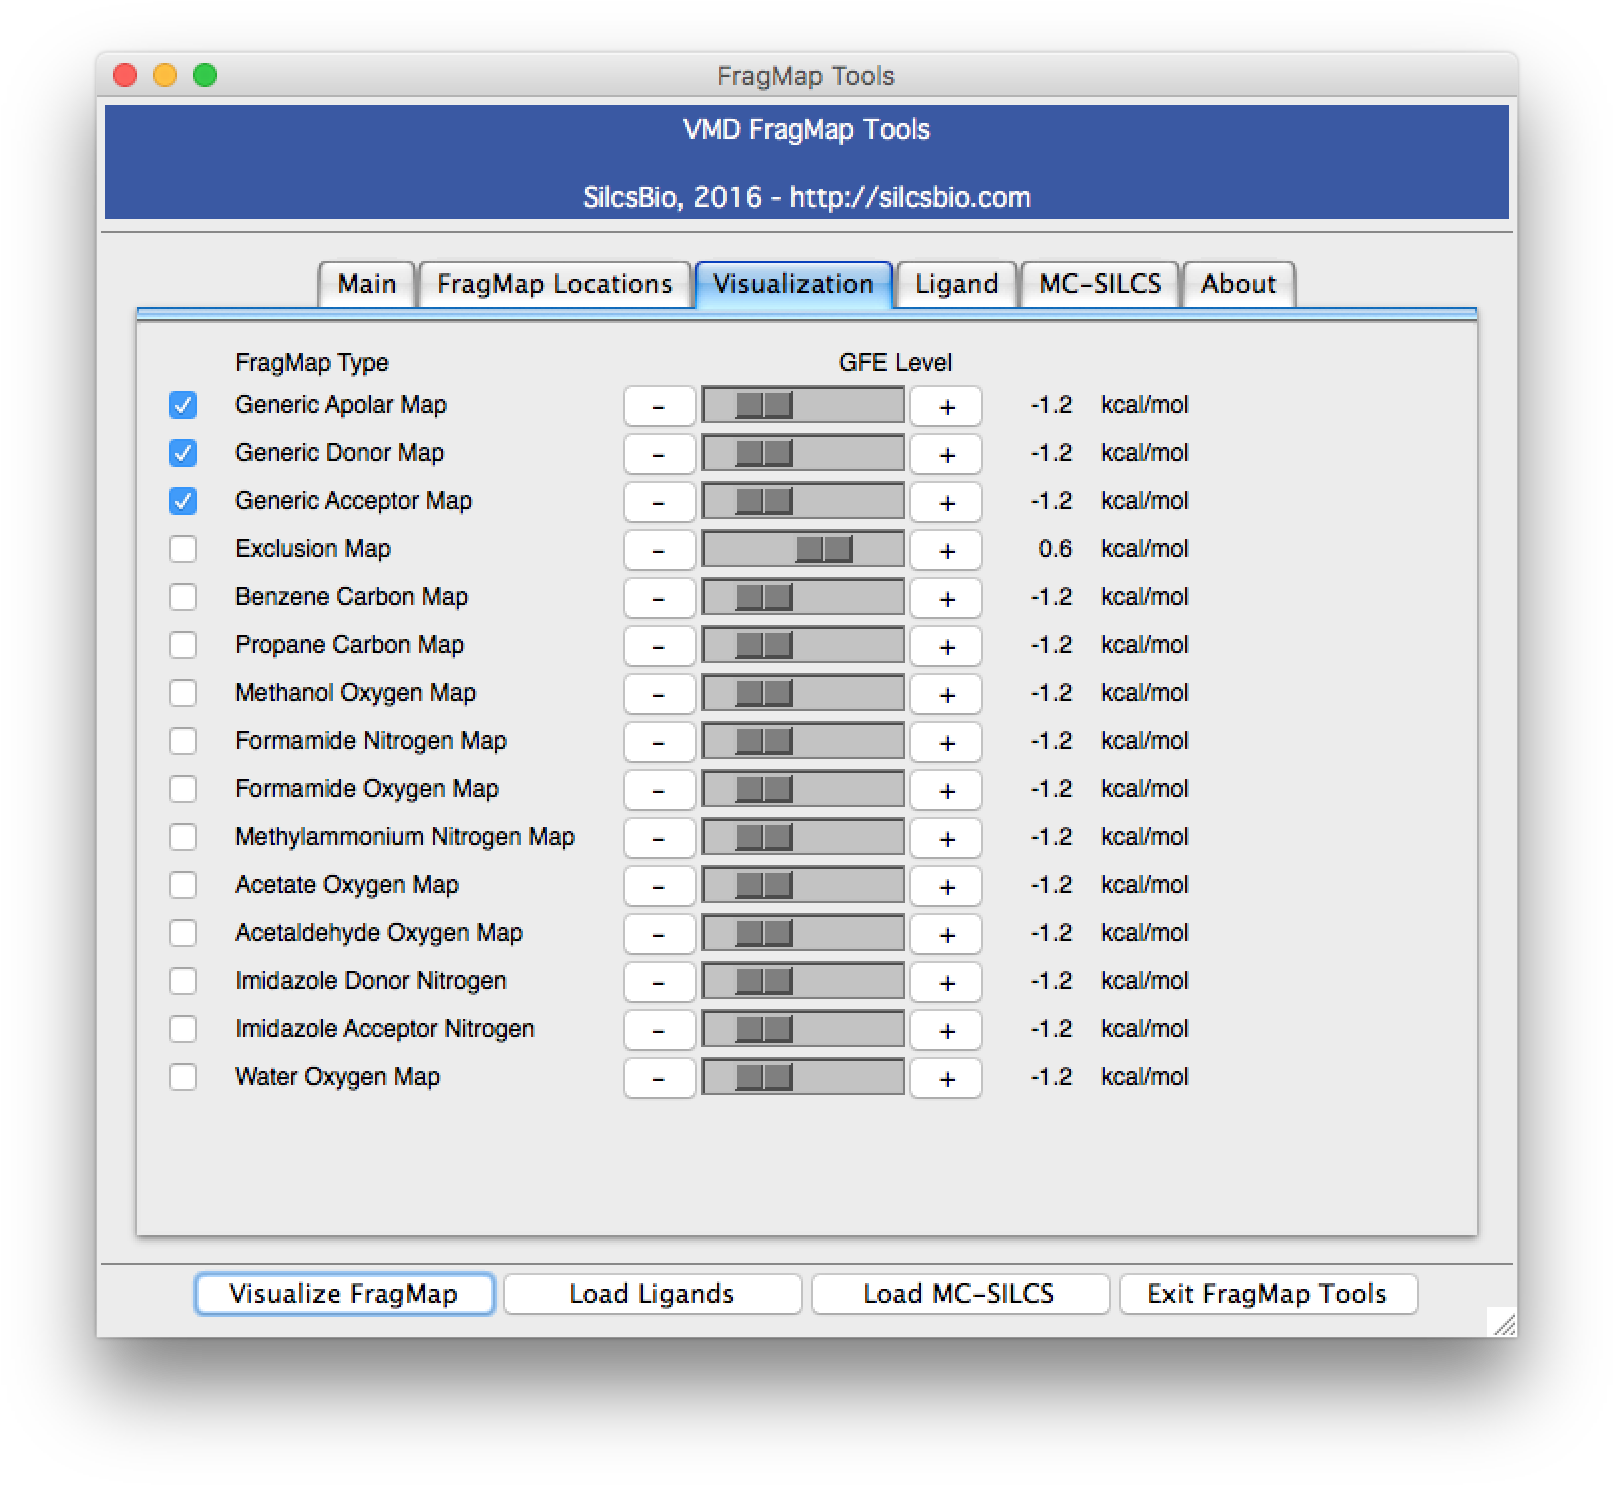The height and width of the screenshot is (1485, 1613).
Task: Uncheck the Generic Apolar Map checkbox
Action: point(183,405)
